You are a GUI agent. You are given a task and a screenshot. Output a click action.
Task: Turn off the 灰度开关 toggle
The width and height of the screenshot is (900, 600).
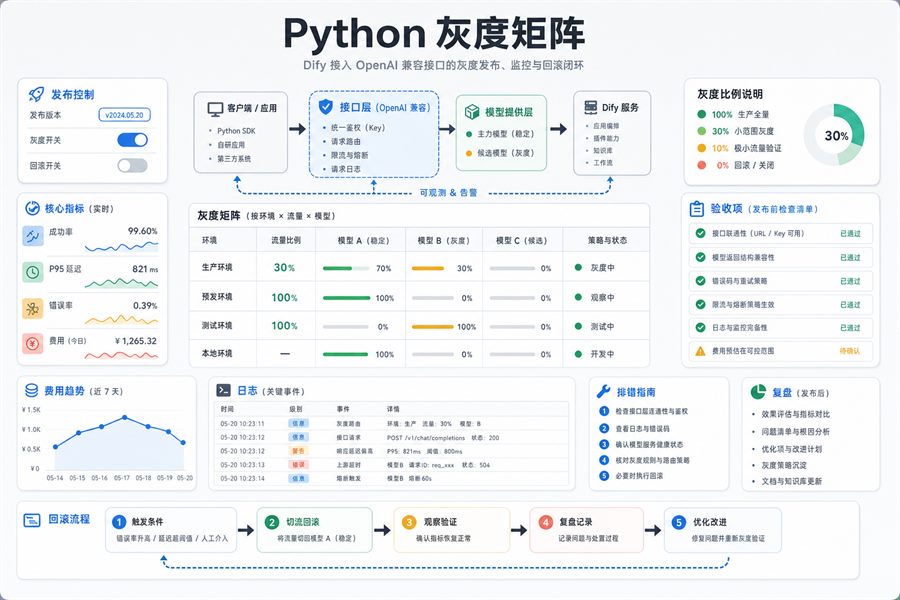click(x=133, y=140)
